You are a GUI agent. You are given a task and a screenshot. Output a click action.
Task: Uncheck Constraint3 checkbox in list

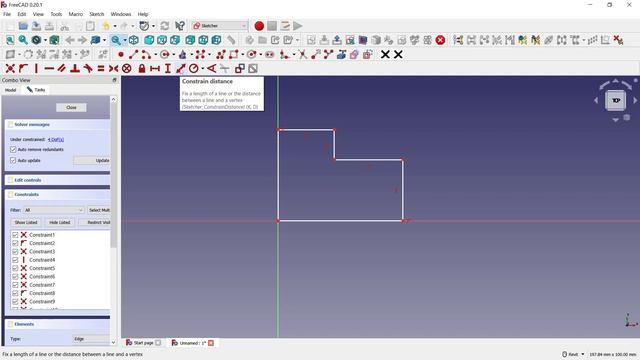(15, 251)
